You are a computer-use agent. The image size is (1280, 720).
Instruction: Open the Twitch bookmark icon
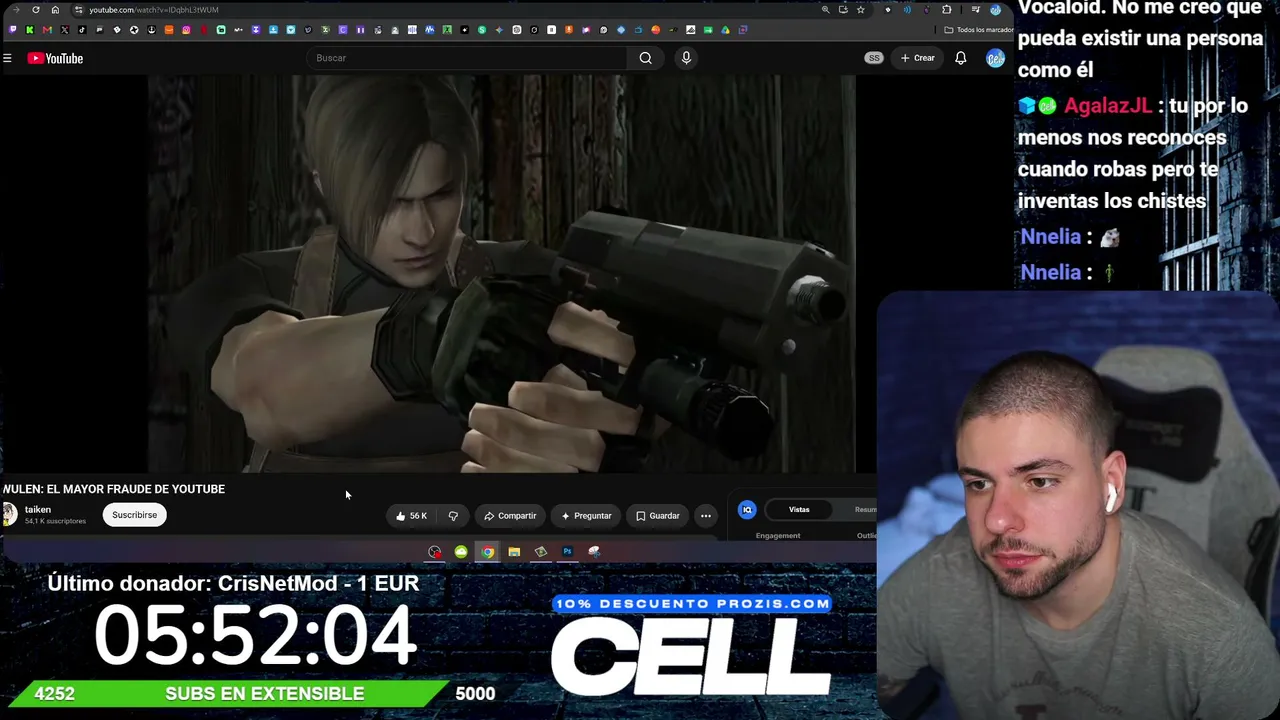click(13, 30)
